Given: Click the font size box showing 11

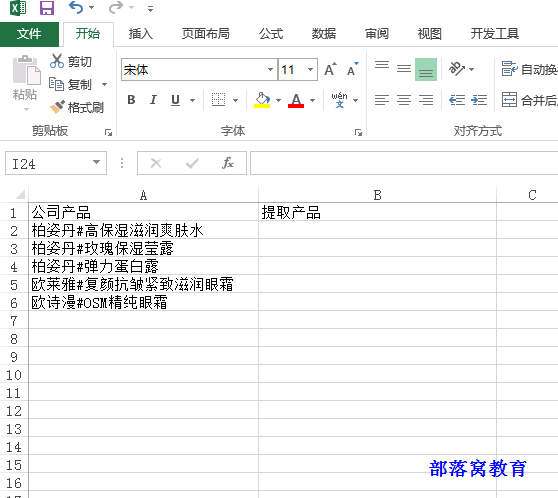Looking at the screenshot, I should coord(292,69).
